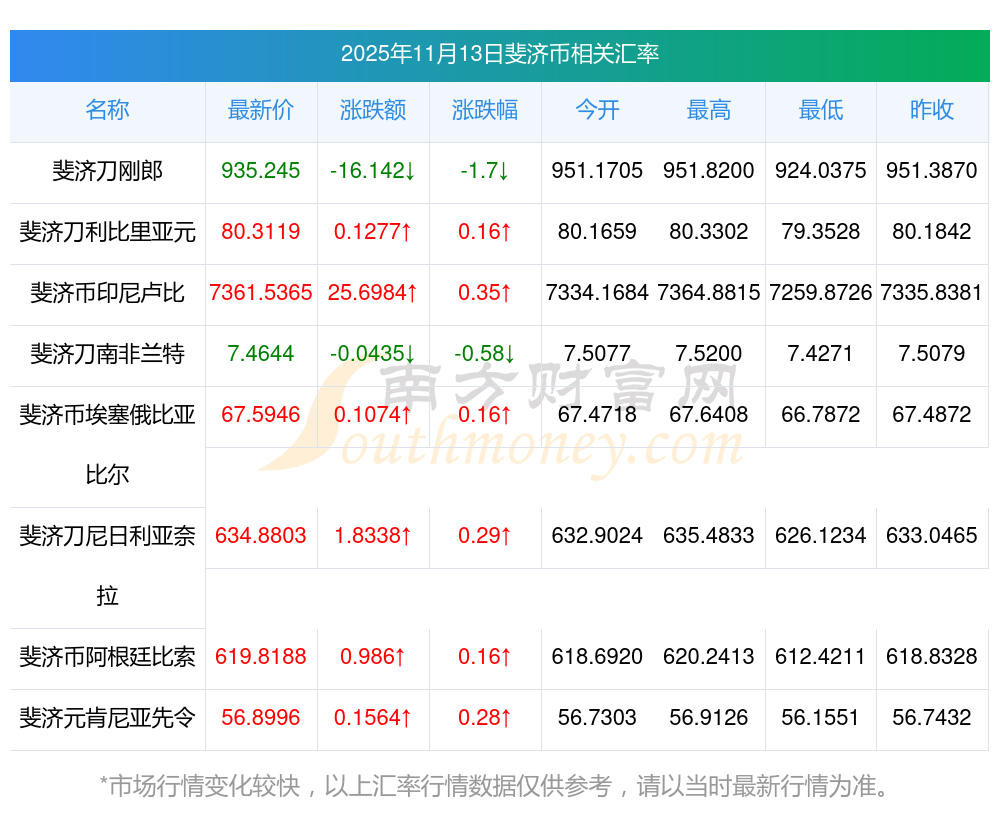Select the -0.58↓ percentage change cell
This screenshot has height=817, width=1000.
(485, 354)
